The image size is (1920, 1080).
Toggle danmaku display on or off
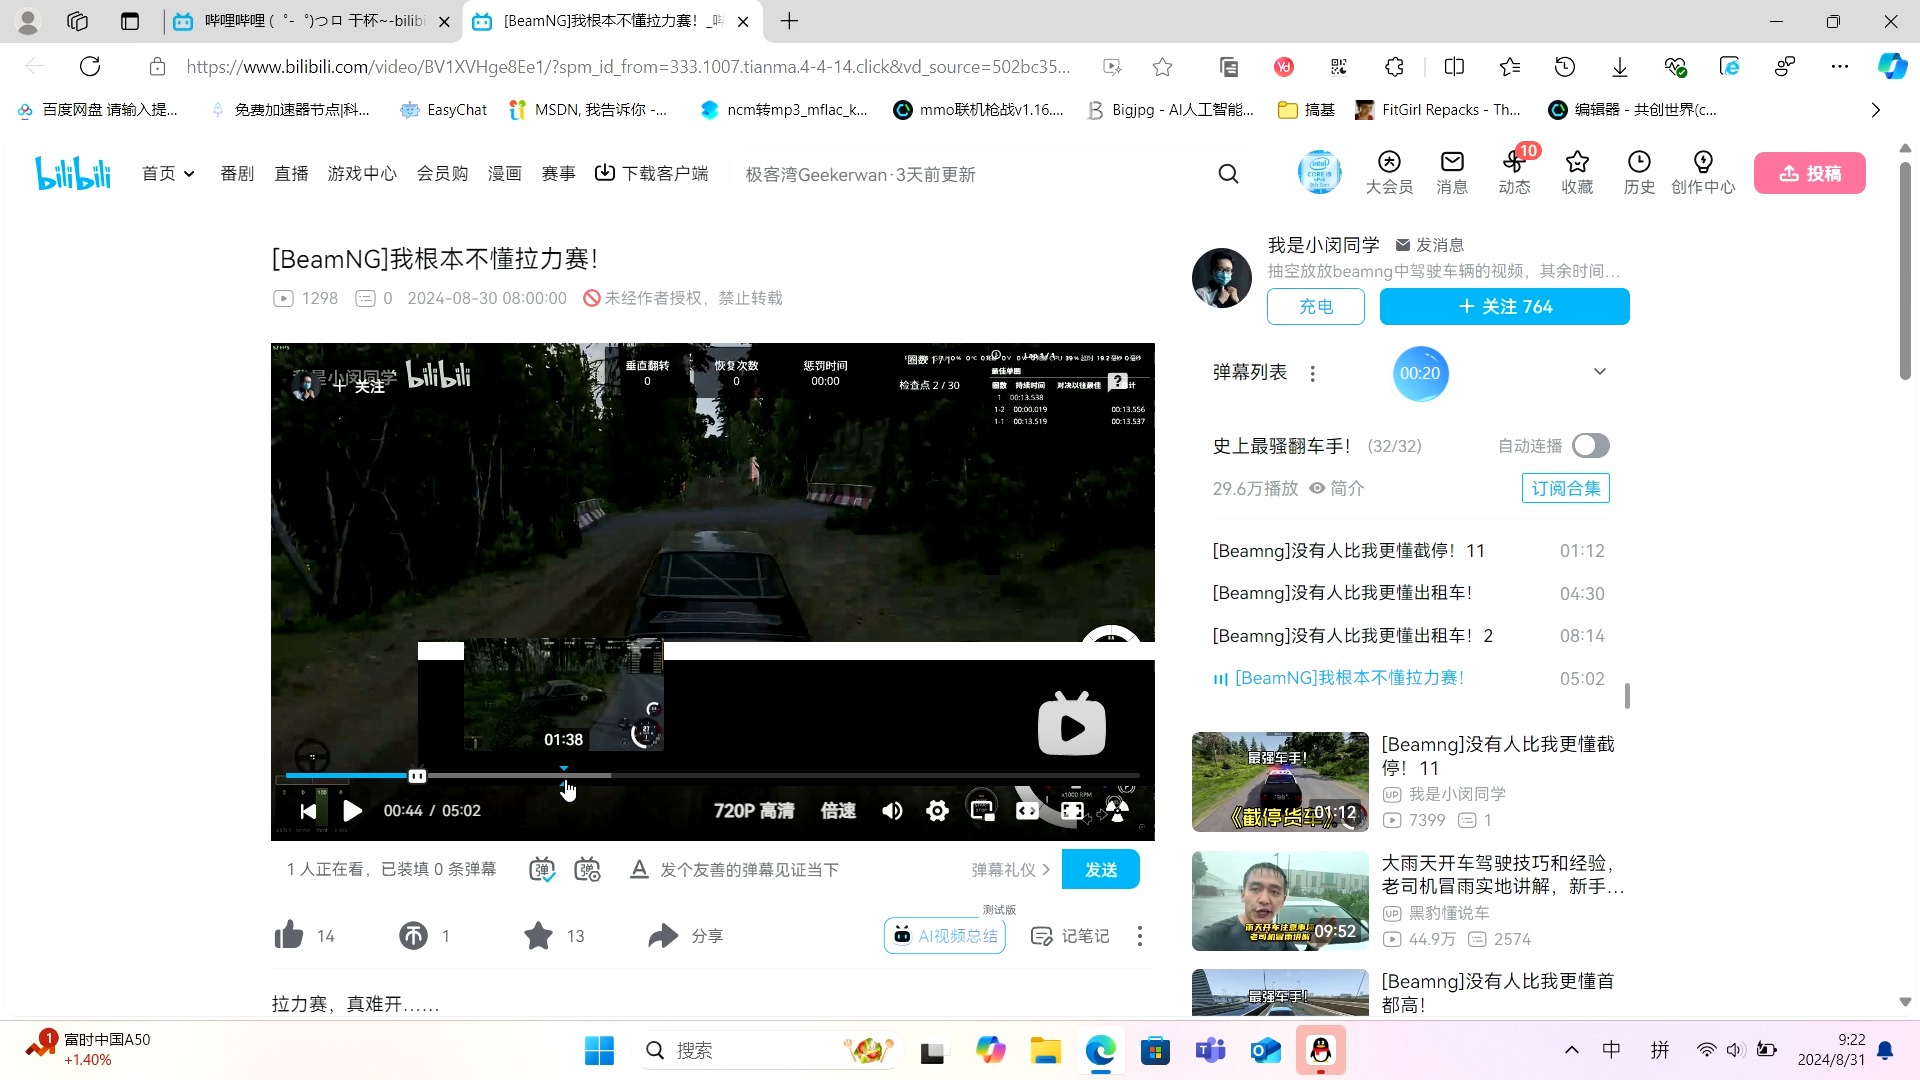(x=541, y=870)
